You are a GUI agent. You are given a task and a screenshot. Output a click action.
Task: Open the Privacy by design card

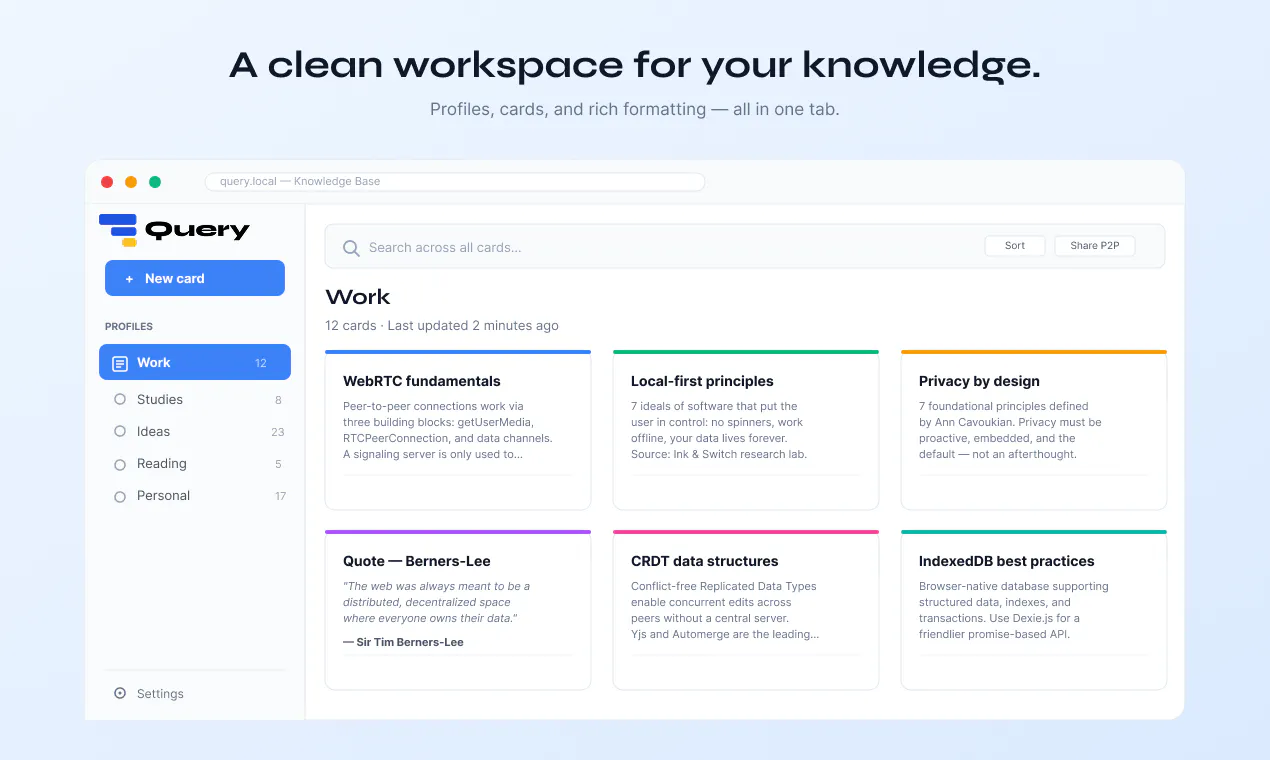tap(1034, 430)
